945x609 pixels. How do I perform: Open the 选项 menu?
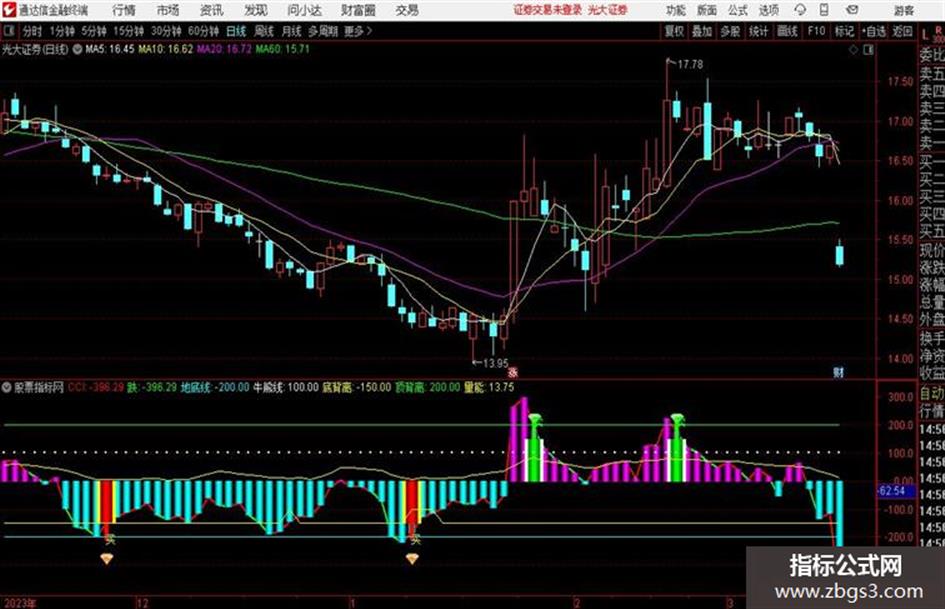(769, 10)
